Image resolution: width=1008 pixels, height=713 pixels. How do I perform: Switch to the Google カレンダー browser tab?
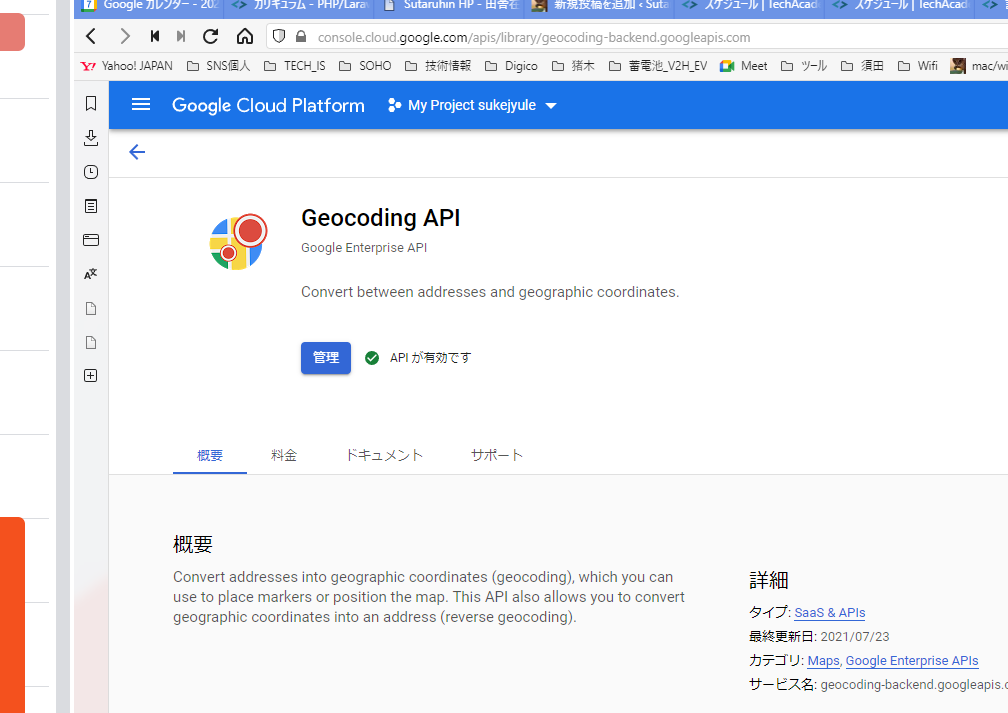pos(151,6)
